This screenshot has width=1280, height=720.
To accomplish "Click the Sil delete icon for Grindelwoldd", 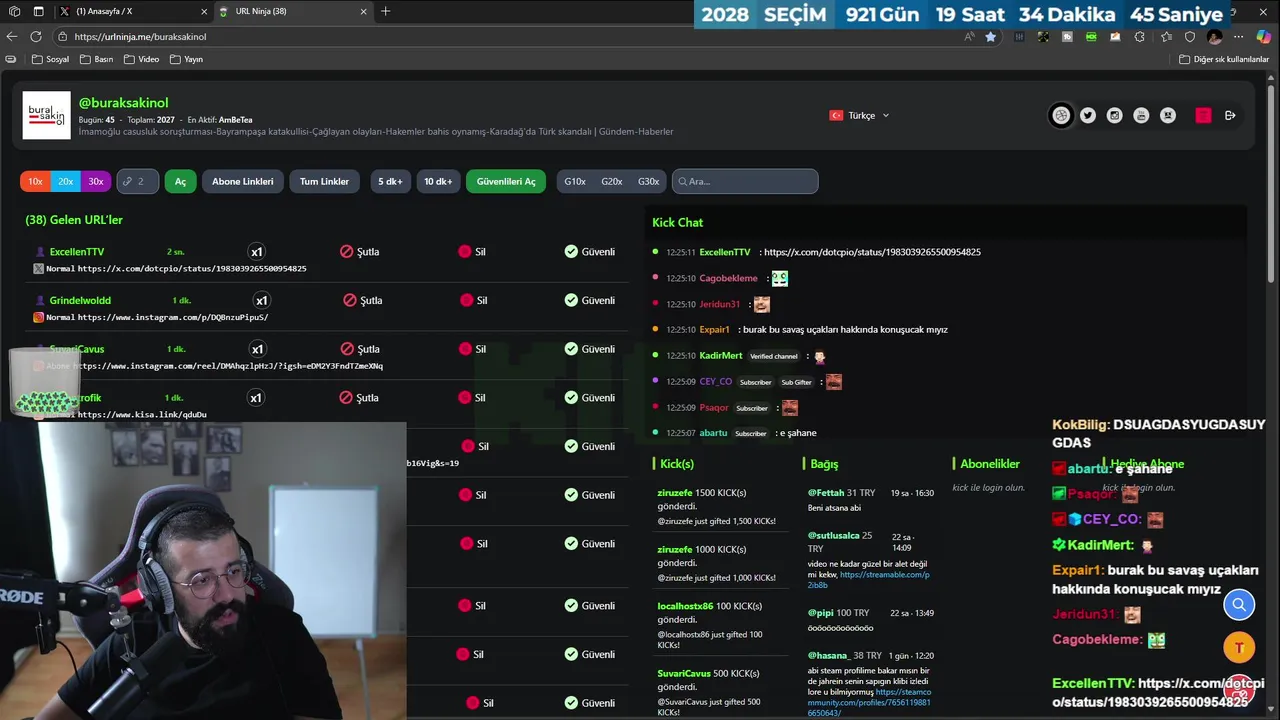I will tap(466, 300).
